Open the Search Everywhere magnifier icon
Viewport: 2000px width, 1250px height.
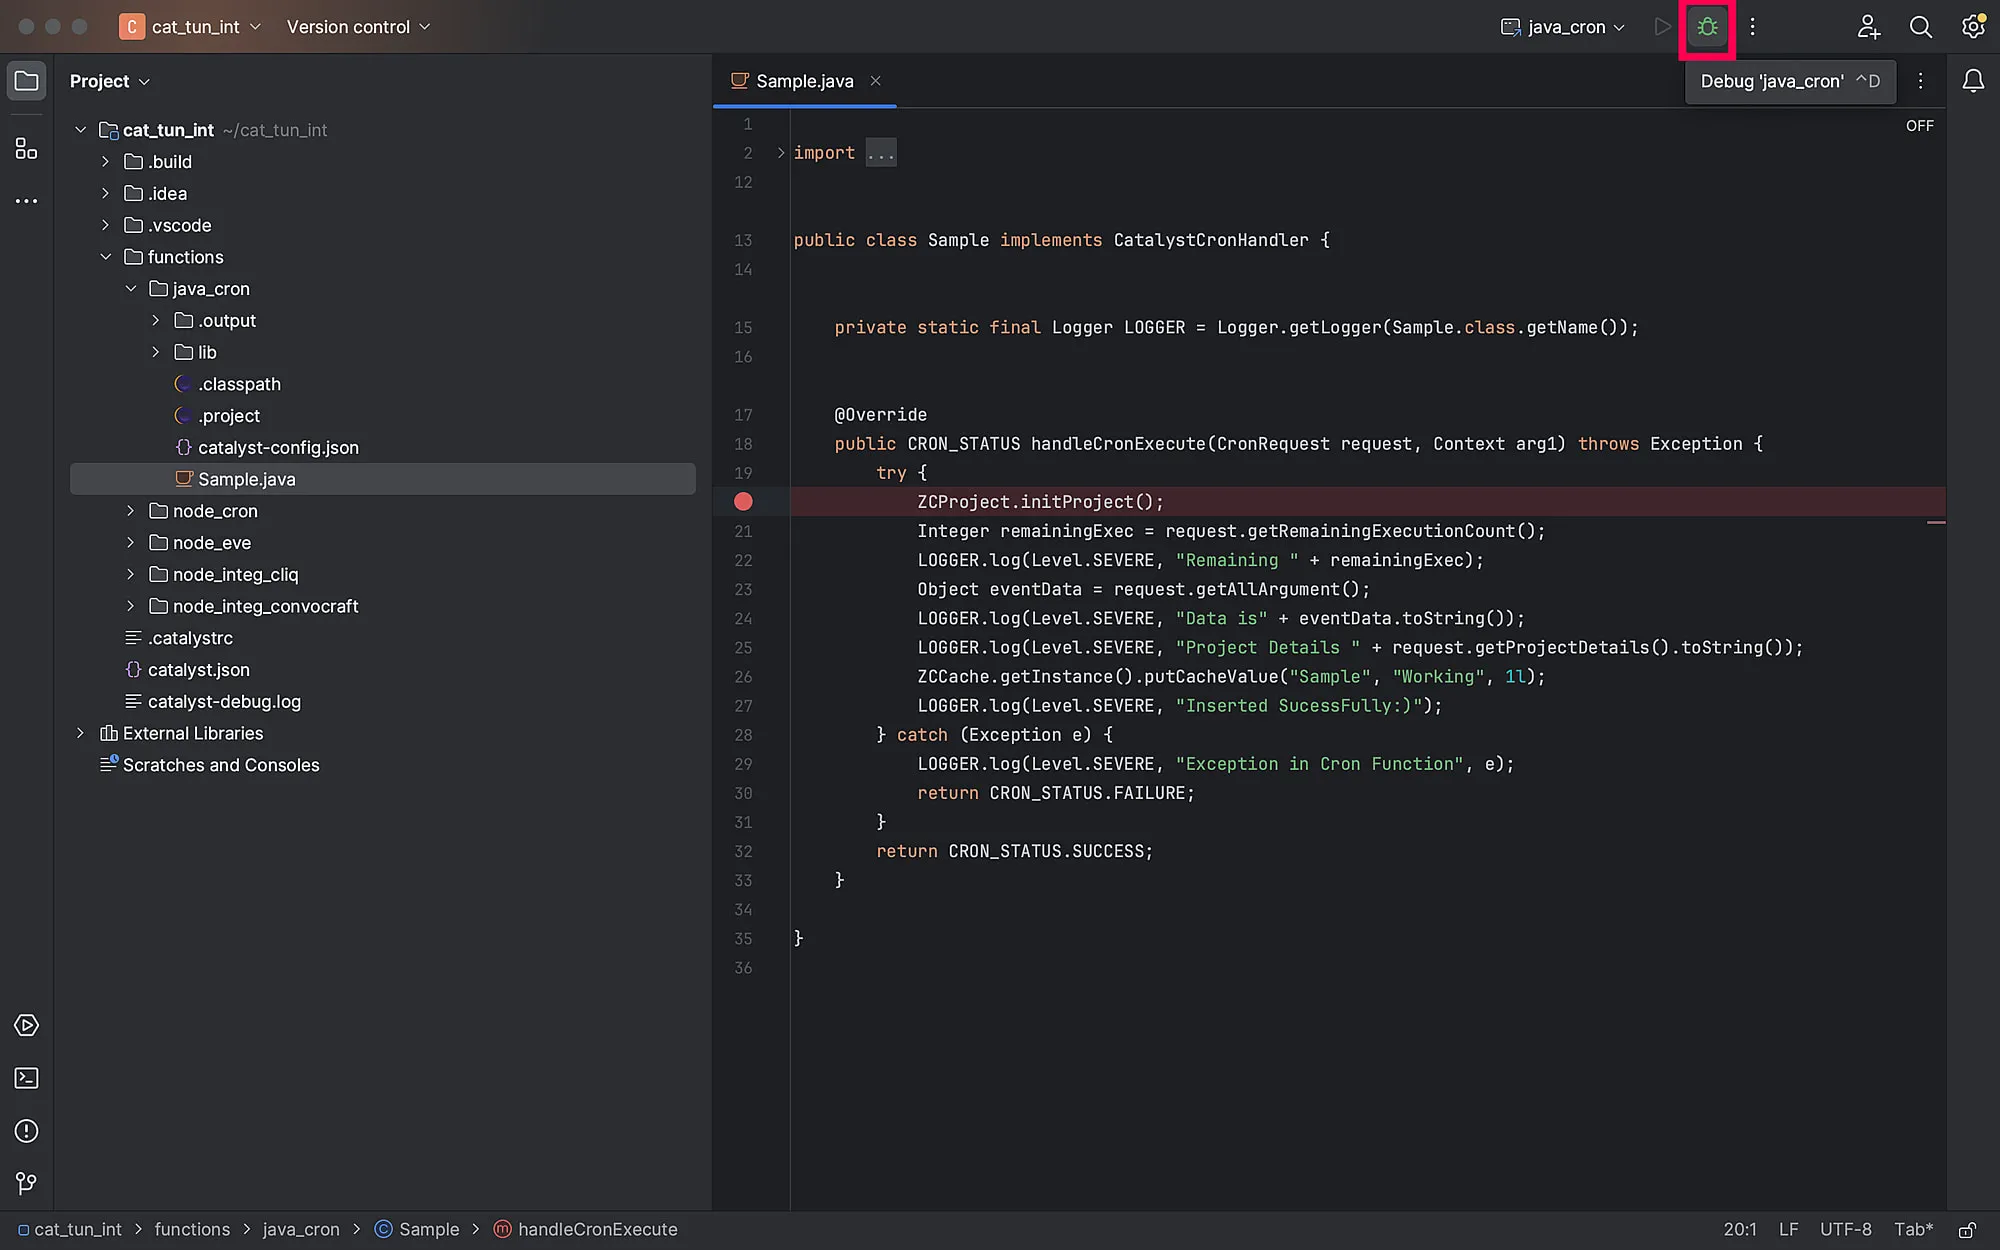(x=1920, y=27)
